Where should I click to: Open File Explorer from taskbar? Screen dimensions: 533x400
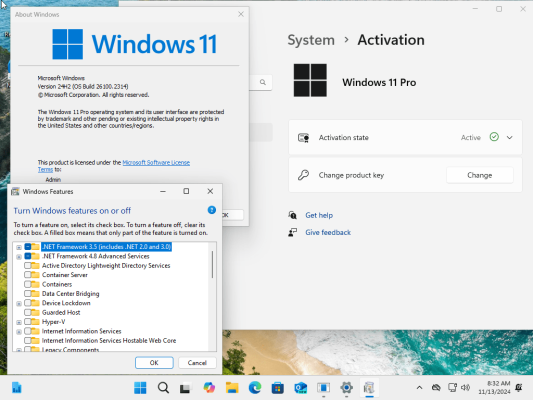[232, 388]
